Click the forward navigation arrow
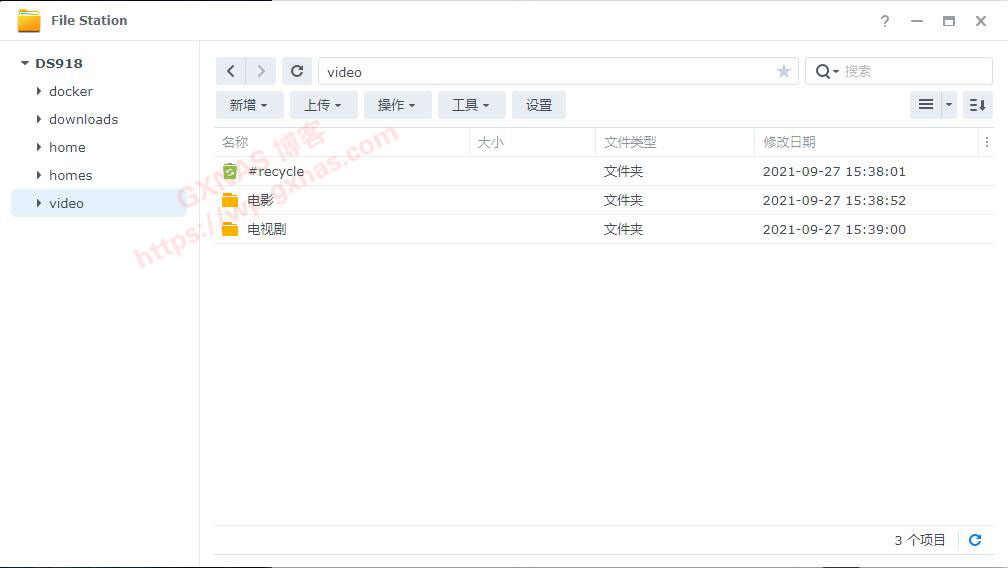Screen dimensions: 1008x568 (x=261, y=71)
